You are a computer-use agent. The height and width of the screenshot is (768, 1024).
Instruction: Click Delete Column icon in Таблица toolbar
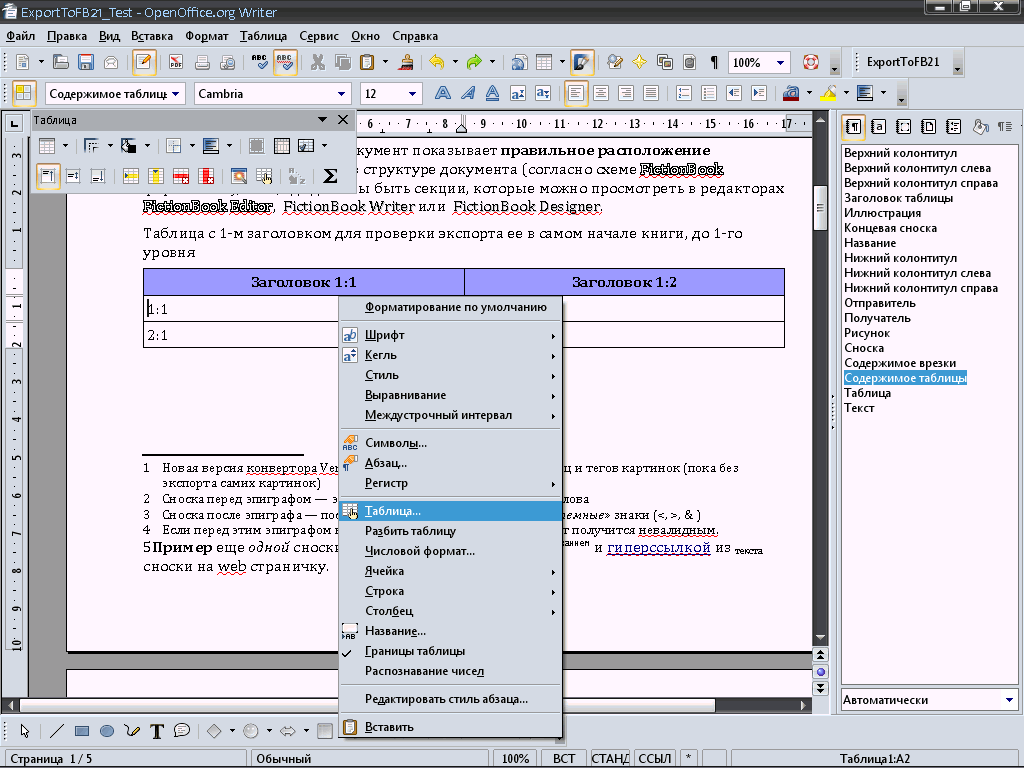pyautogui.click(x=206, y=176)
